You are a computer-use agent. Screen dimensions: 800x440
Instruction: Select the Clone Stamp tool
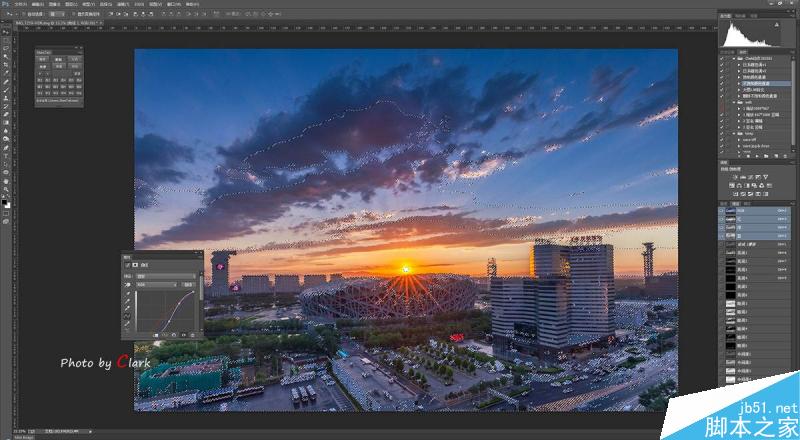click(6, 98)
